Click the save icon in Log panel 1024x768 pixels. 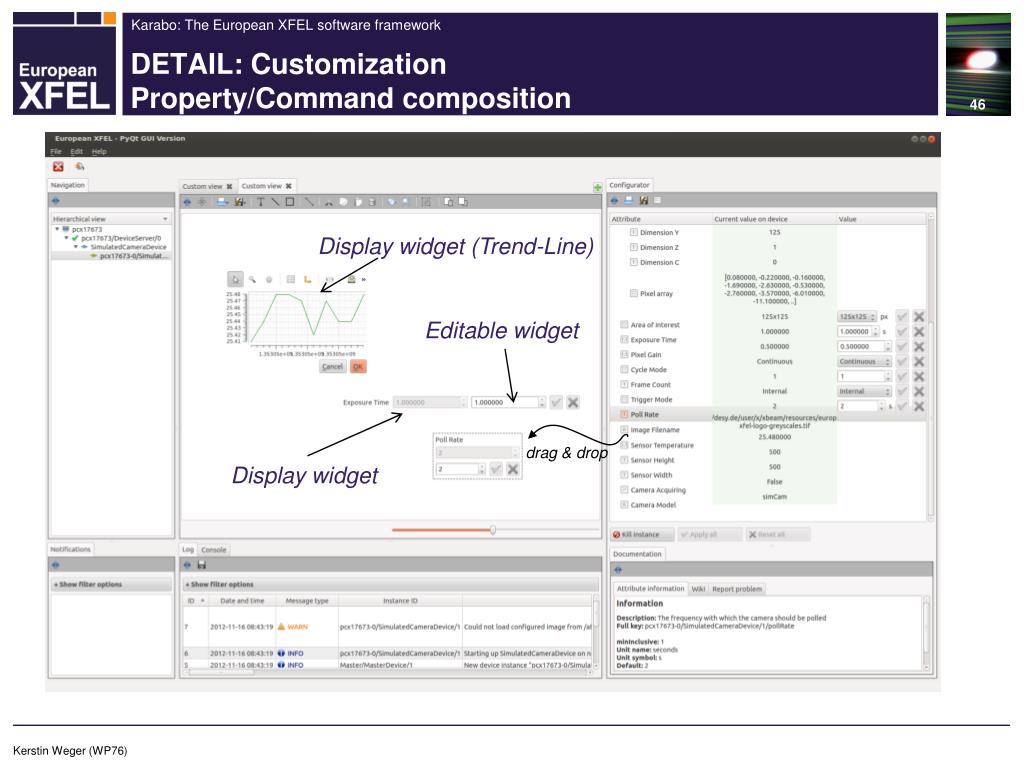pos(202,565)
